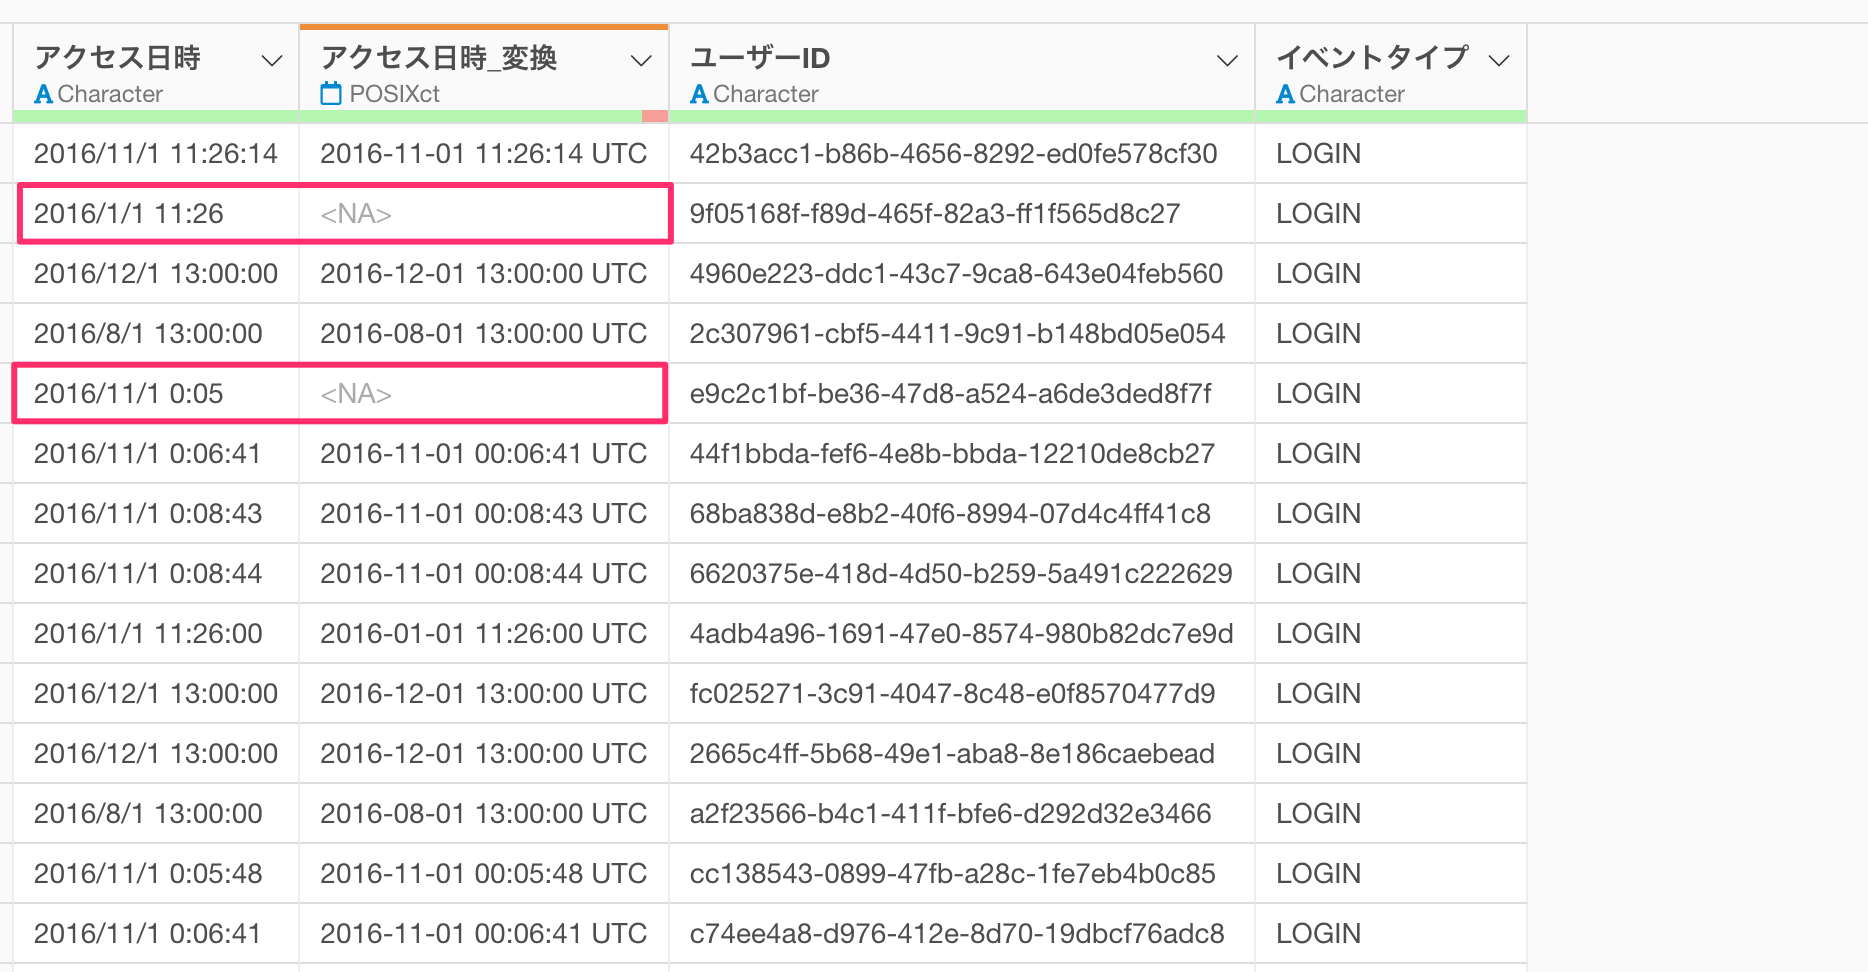Select cell 2016/11/1 11:26:14
Screen dimensions: 1868x972
point(156,153)
